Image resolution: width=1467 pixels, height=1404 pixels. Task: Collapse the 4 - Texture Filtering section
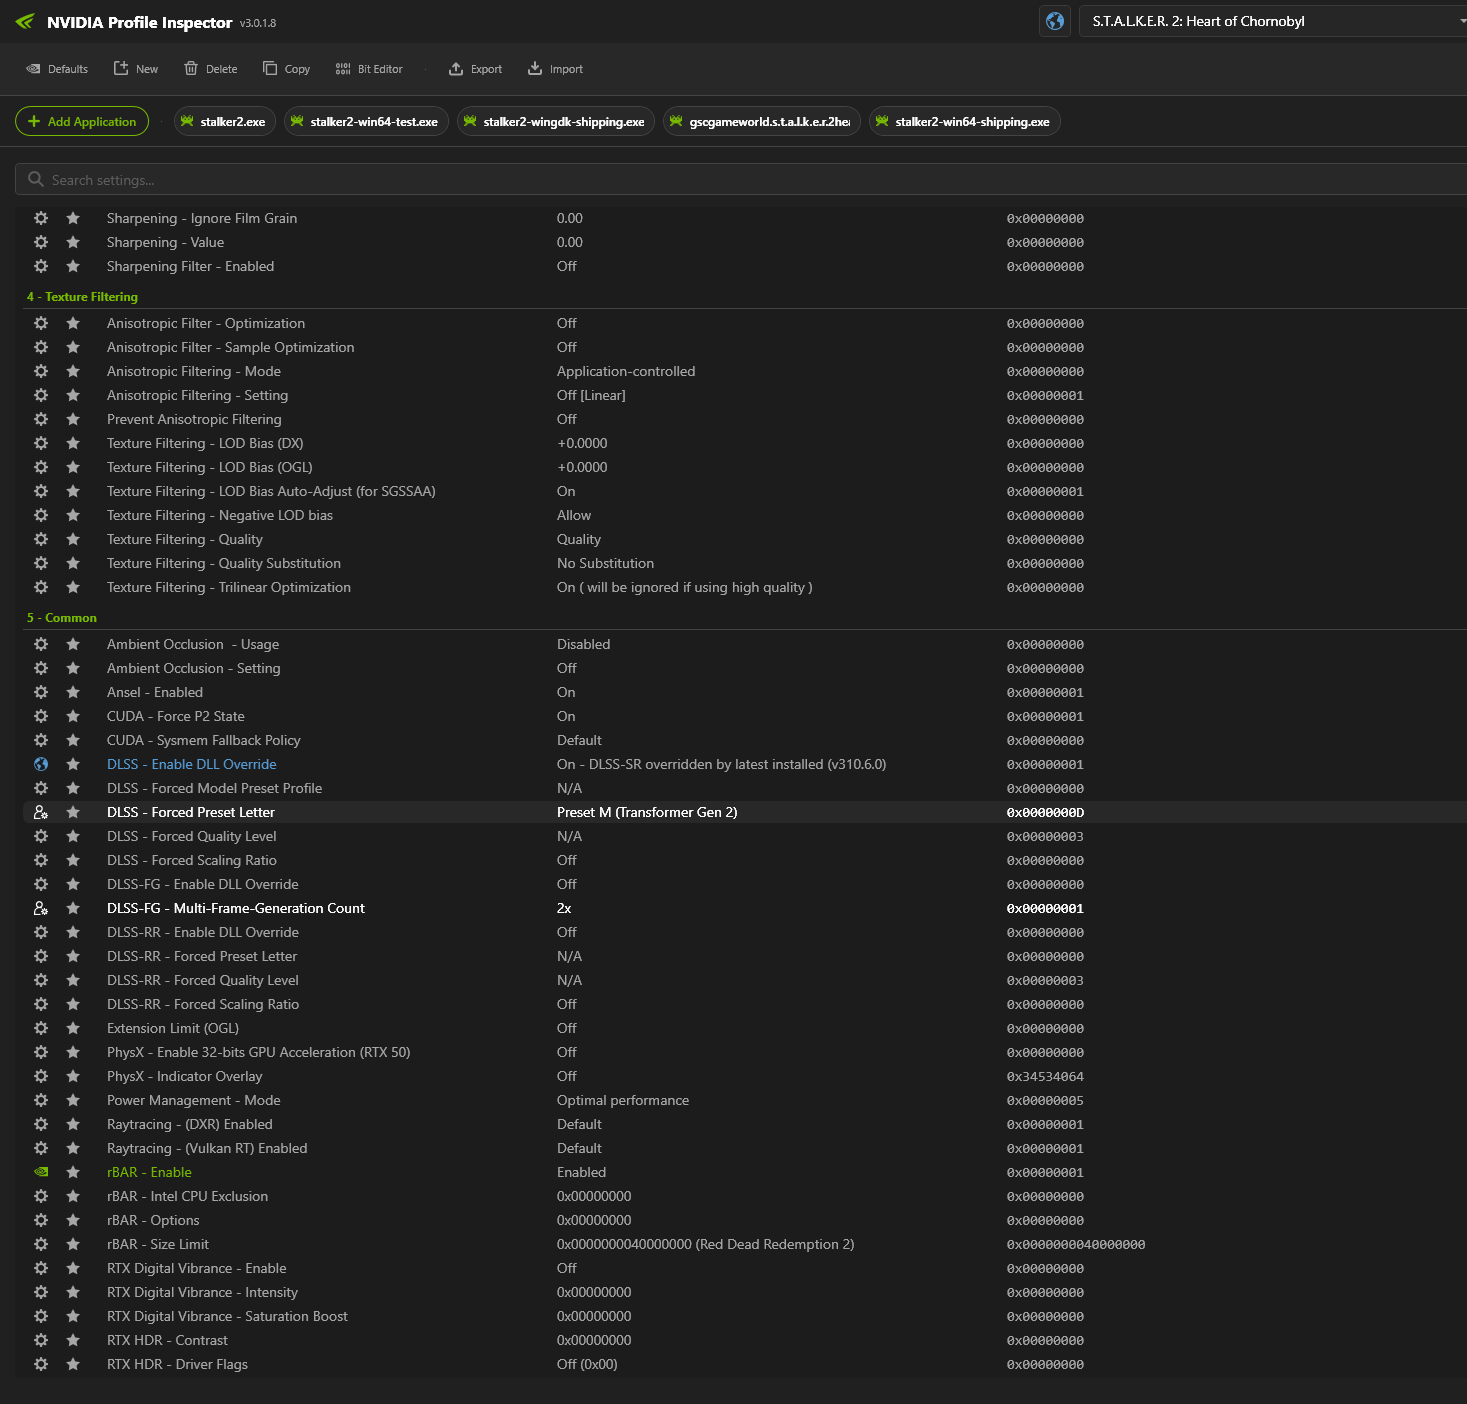pos(82,297)
